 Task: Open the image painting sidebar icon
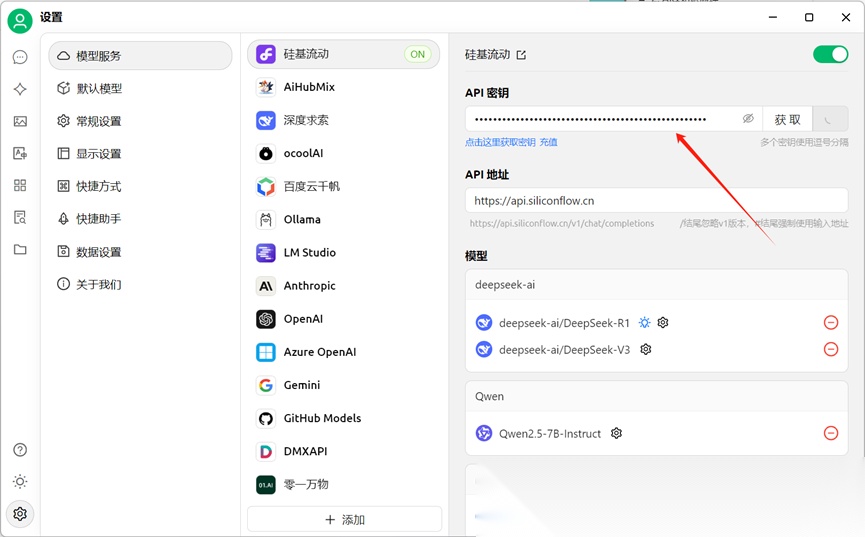pos(20,121)
